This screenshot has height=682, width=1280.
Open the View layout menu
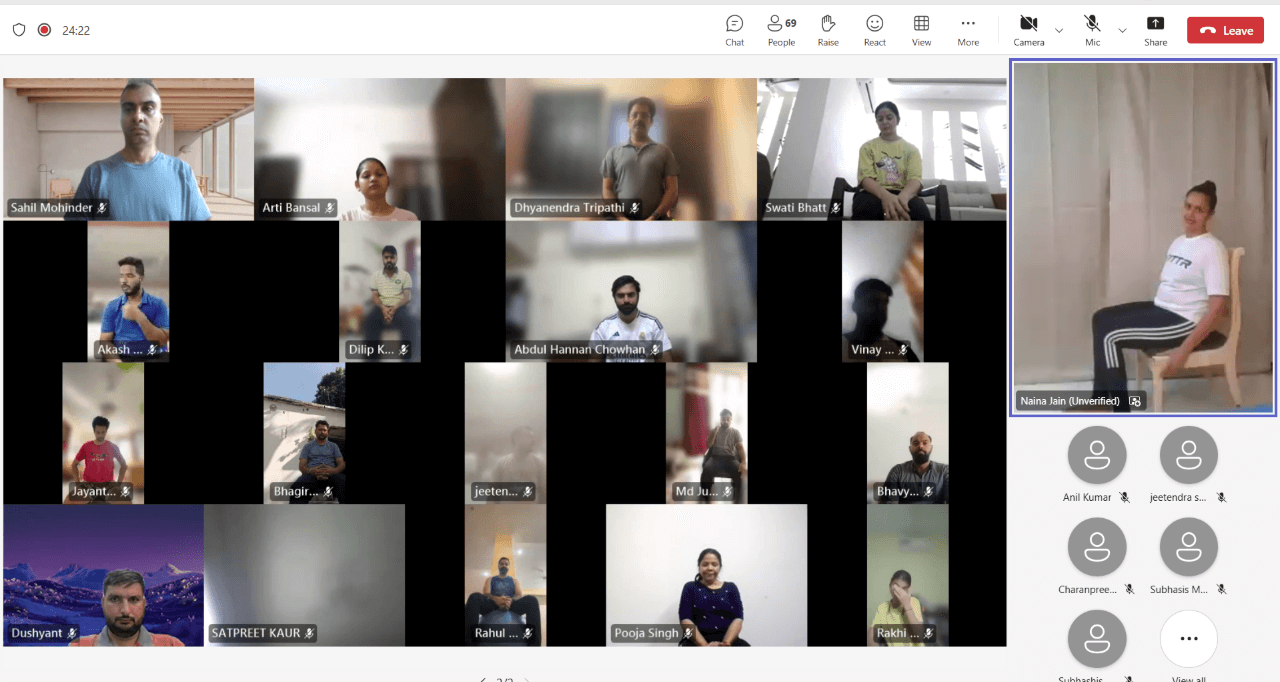[x=921, y=29]
